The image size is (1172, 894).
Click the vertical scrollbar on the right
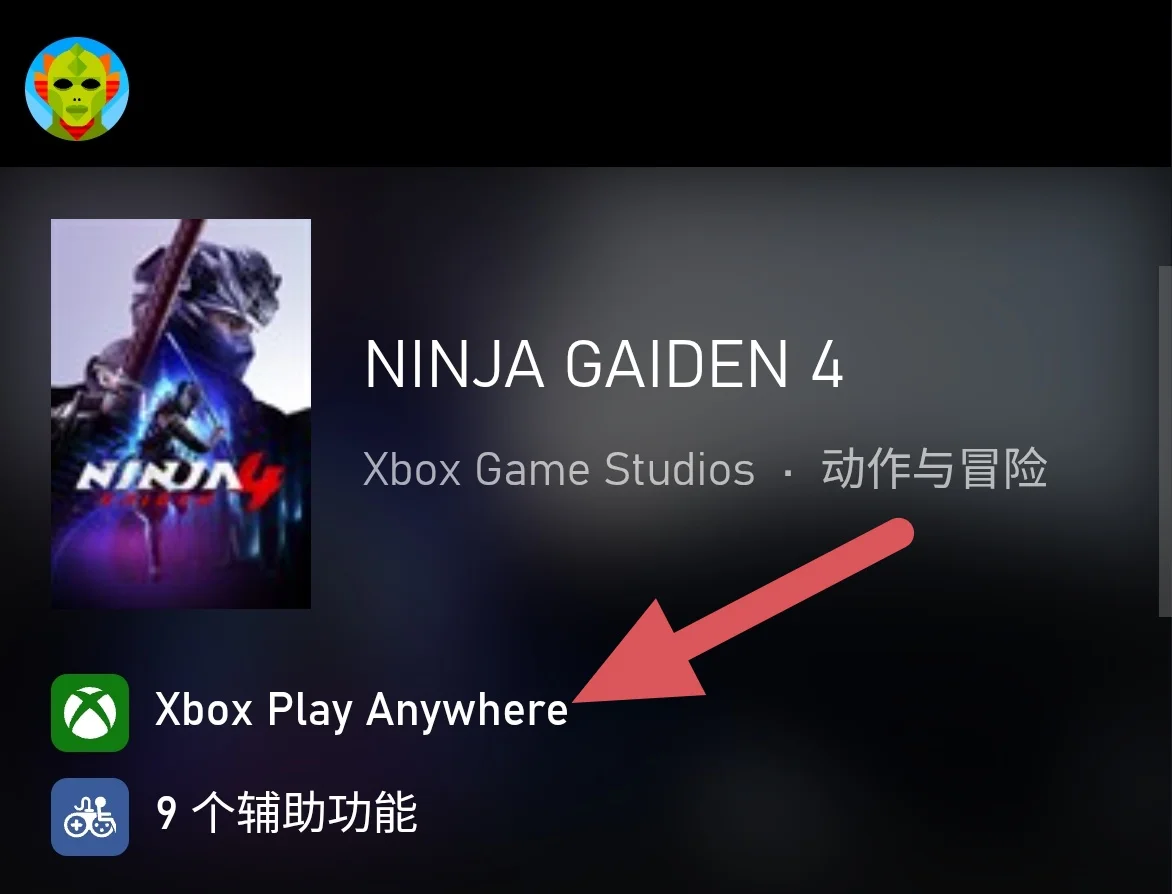tap(1165, 441)
